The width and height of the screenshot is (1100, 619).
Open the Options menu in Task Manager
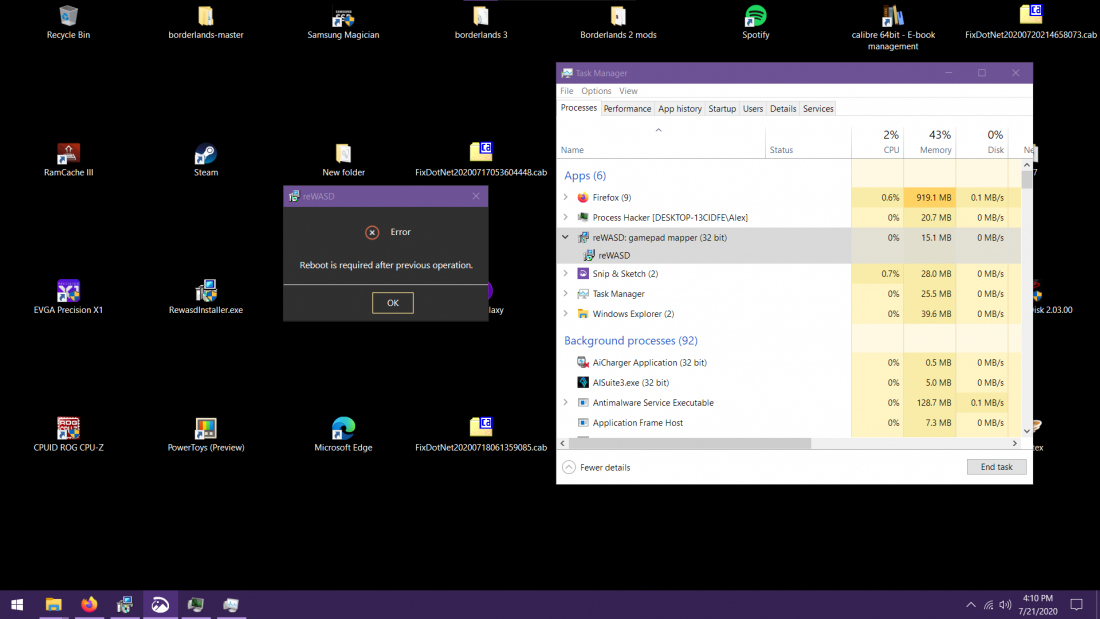596,91
